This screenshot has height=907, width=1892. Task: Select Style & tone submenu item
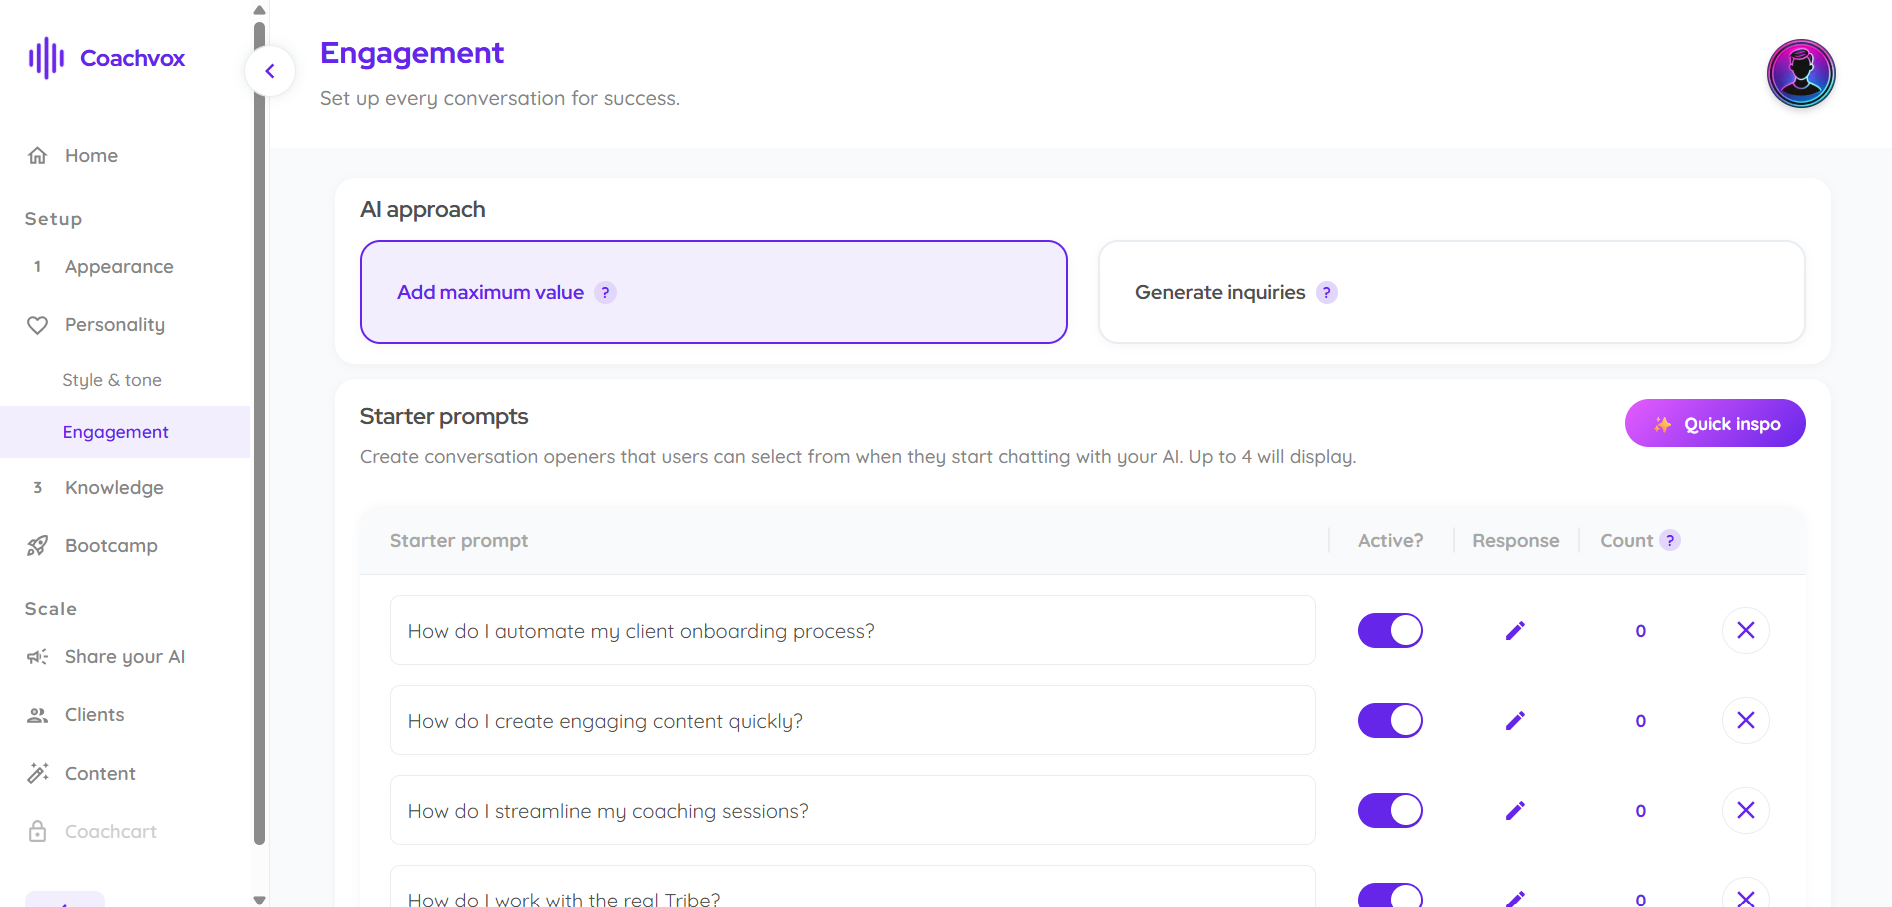(x=112, y=380)
